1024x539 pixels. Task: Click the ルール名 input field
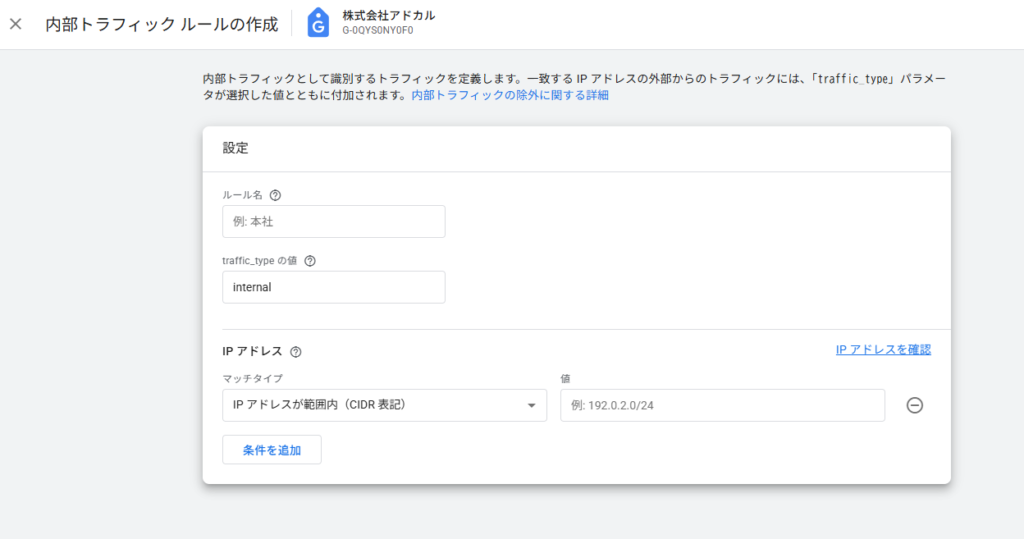pyautogui.click(x=333, y=222)
